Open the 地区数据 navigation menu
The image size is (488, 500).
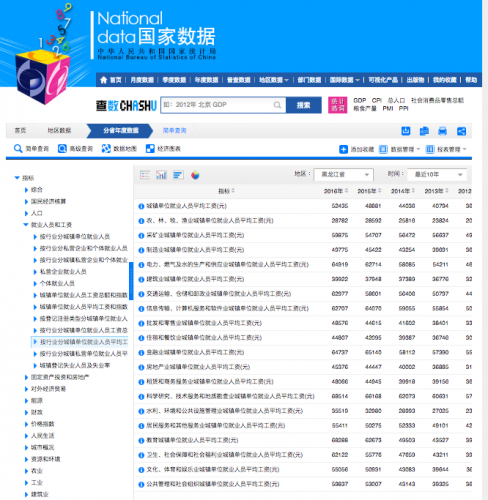click(x=274, y=80)
